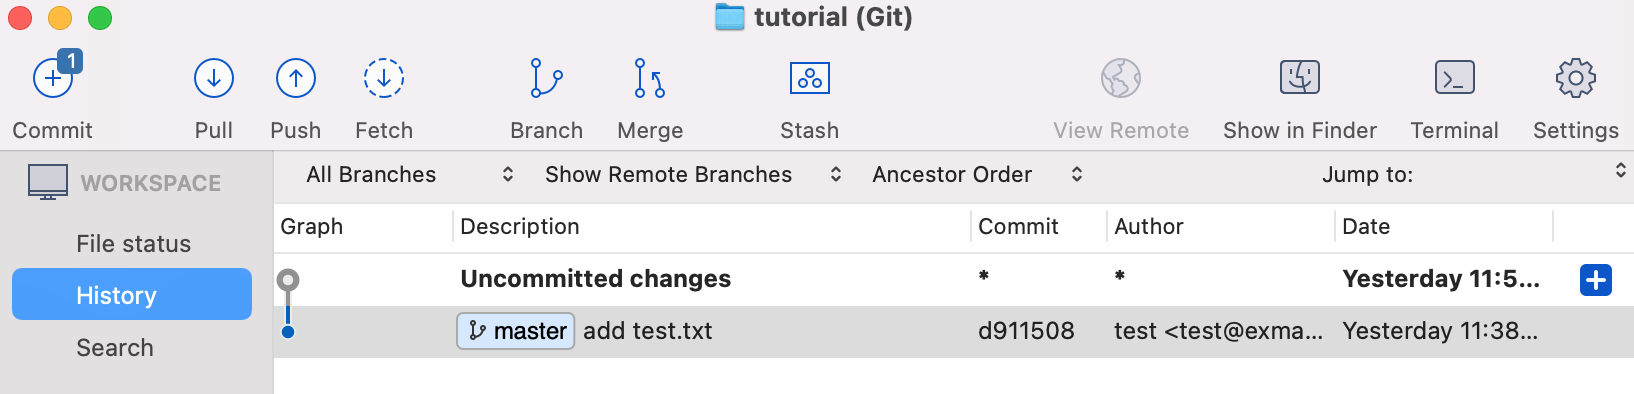This screenshot has width=1634, height=394.
Task: Open the Jump to selector
Action: coord(1470,174)
